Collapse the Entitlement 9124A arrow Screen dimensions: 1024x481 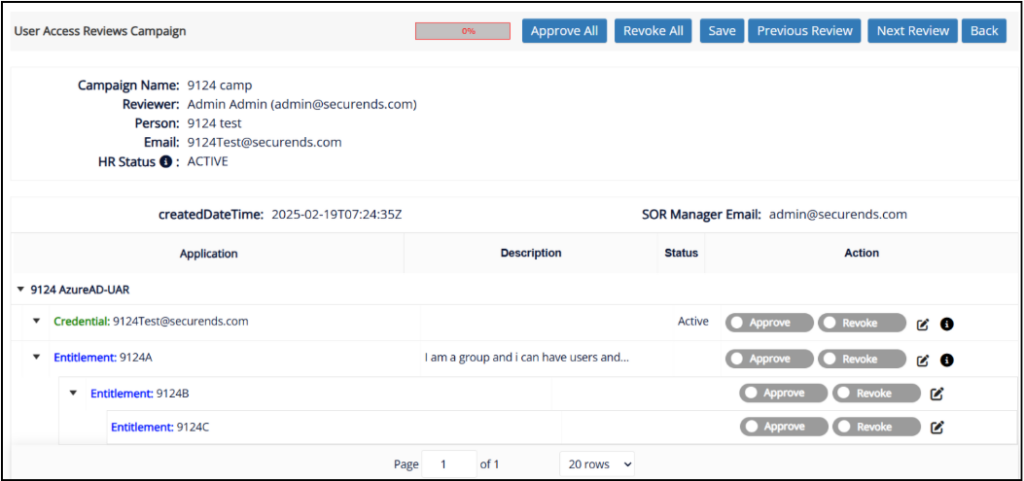click(37, 358)
